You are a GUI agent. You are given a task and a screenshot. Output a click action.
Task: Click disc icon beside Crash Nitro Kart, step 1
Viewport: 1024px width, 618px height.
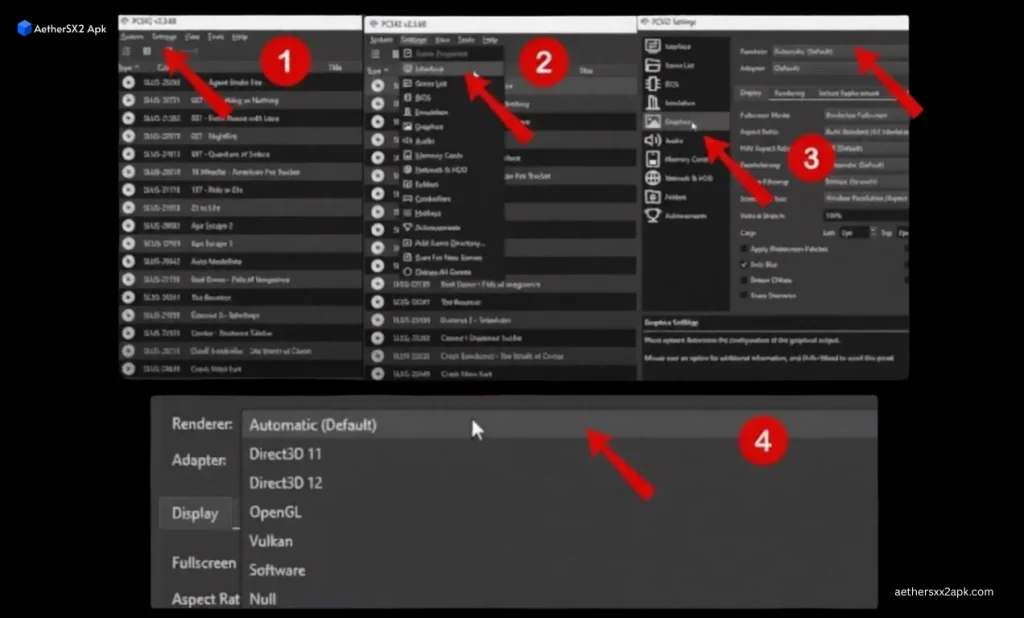129,368
